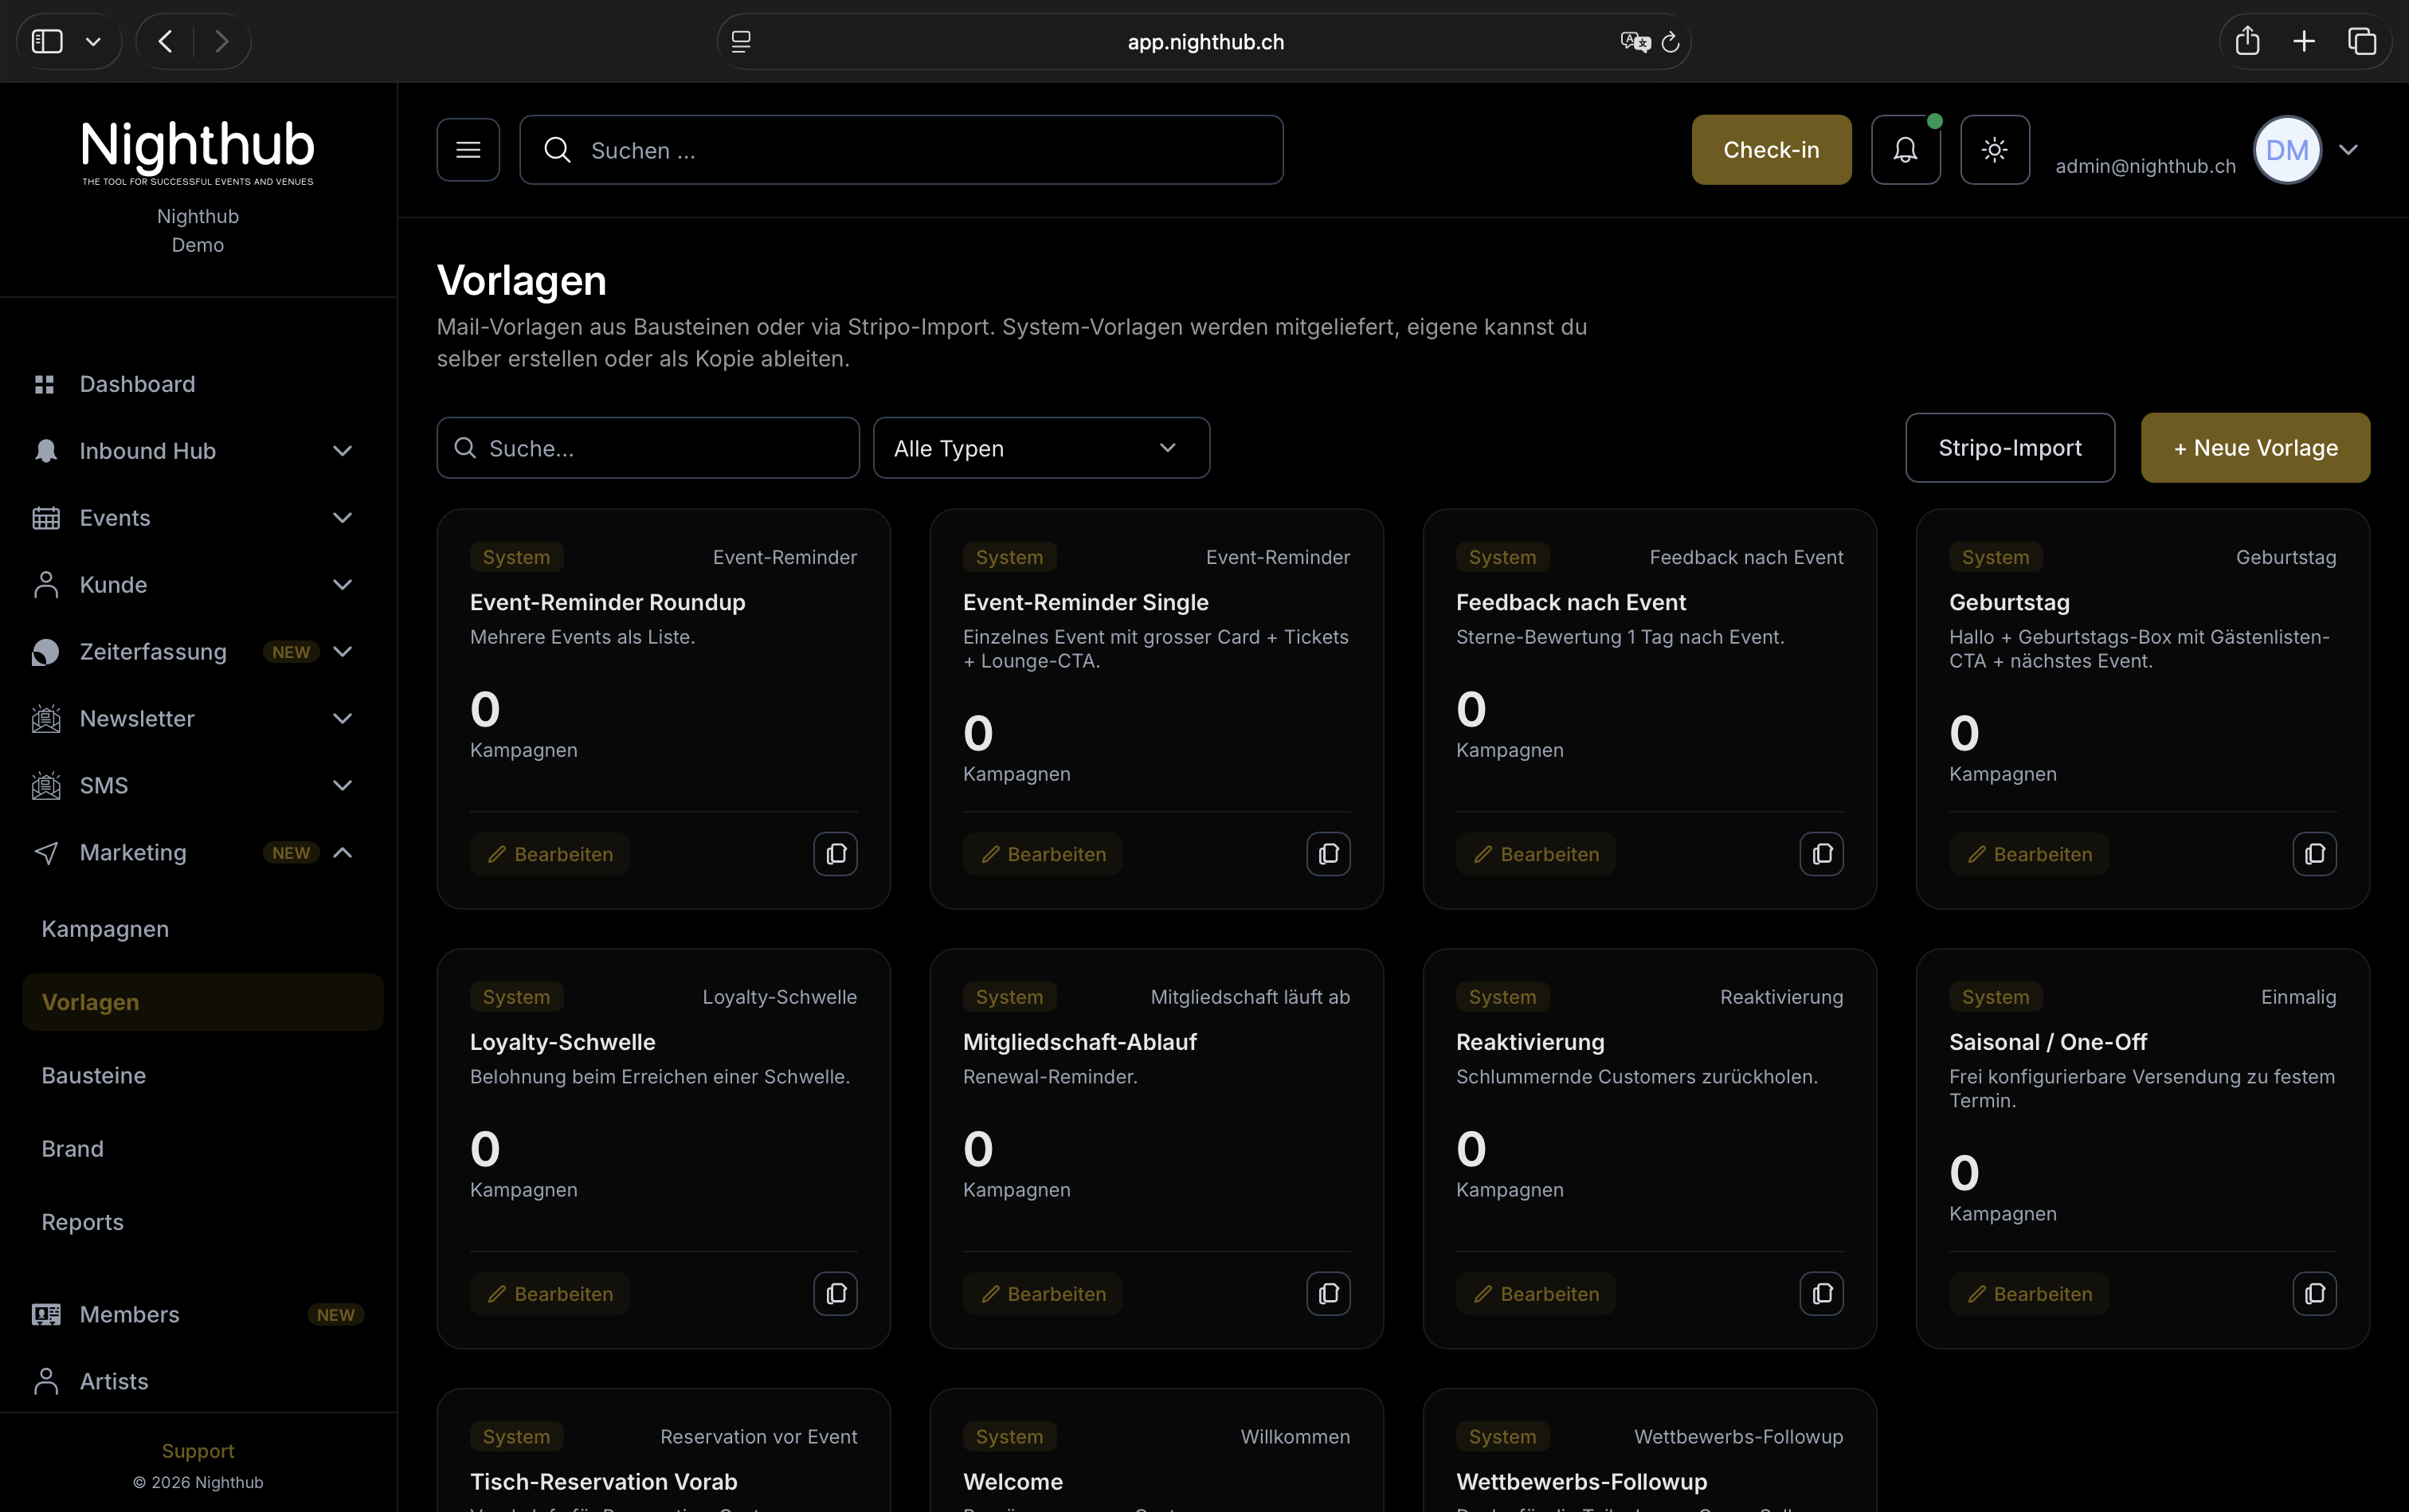Focus the top Suchen search field
This screenshot has width=2409, height=1512.
click(901, 150)
